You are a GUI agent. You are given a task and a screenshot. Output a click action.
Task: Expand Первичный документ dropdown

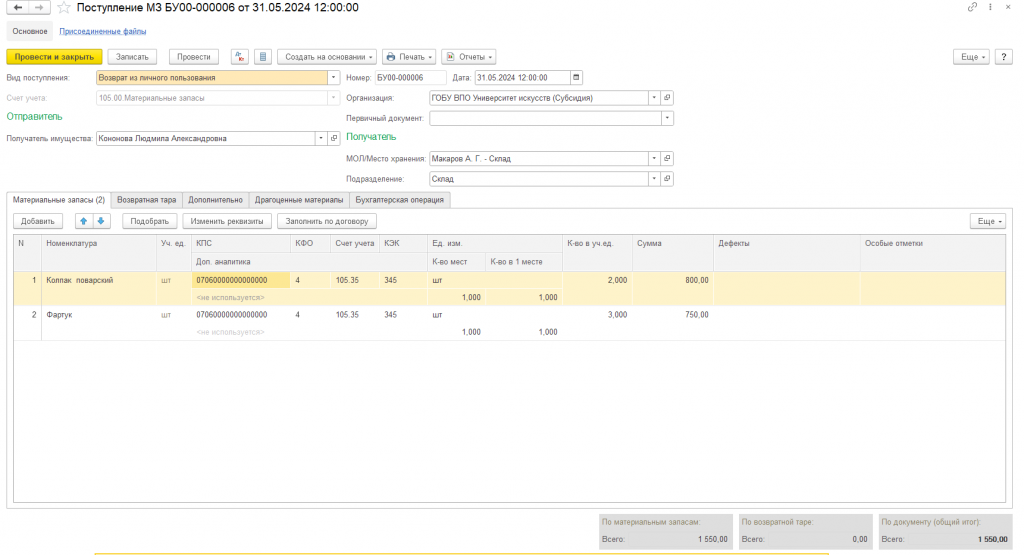click(x=667, y=118)
